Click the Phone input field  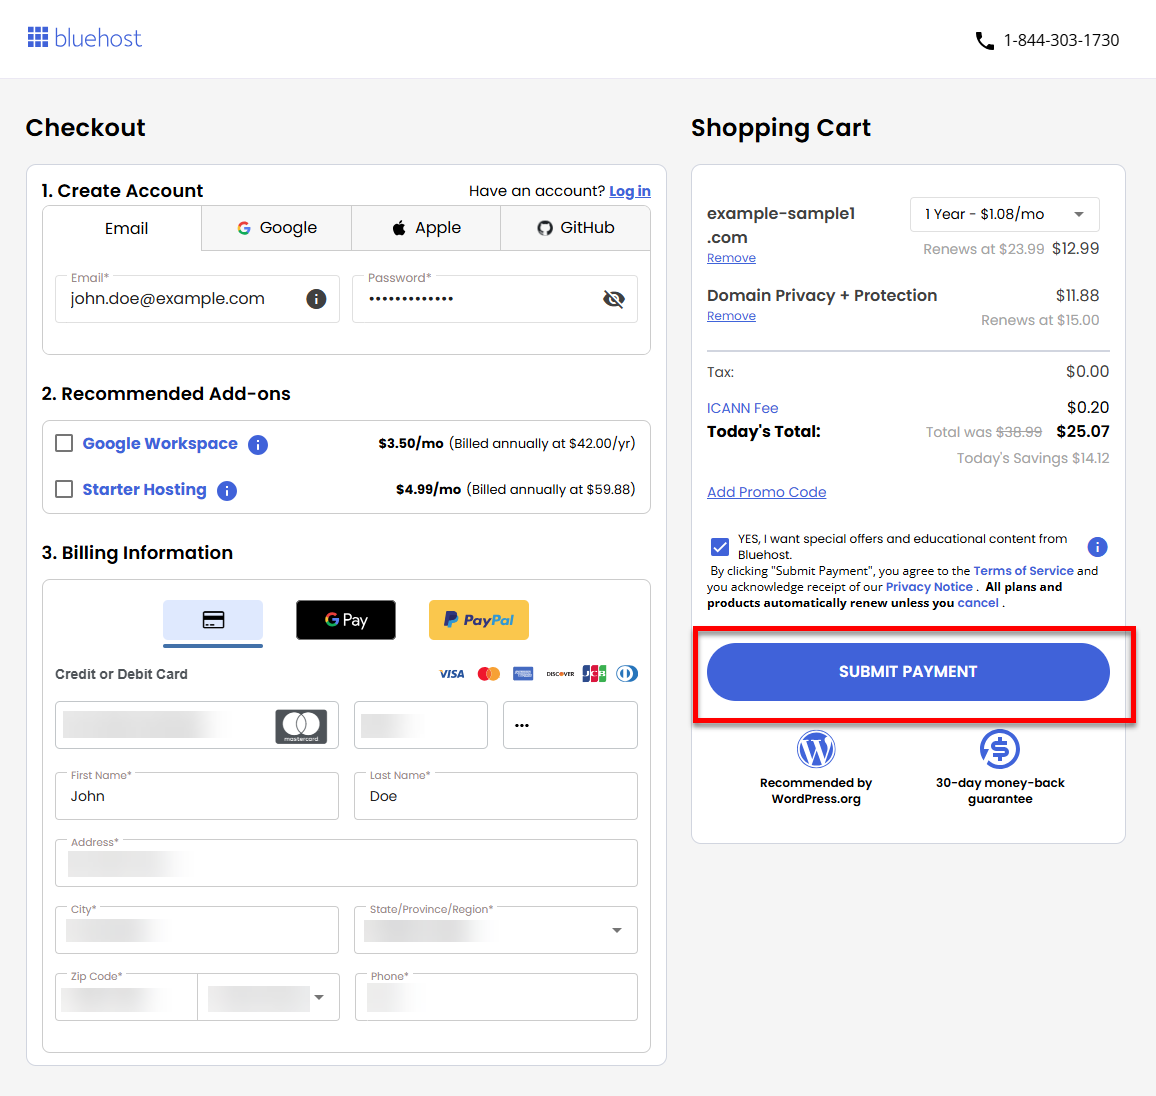(496, 997)
